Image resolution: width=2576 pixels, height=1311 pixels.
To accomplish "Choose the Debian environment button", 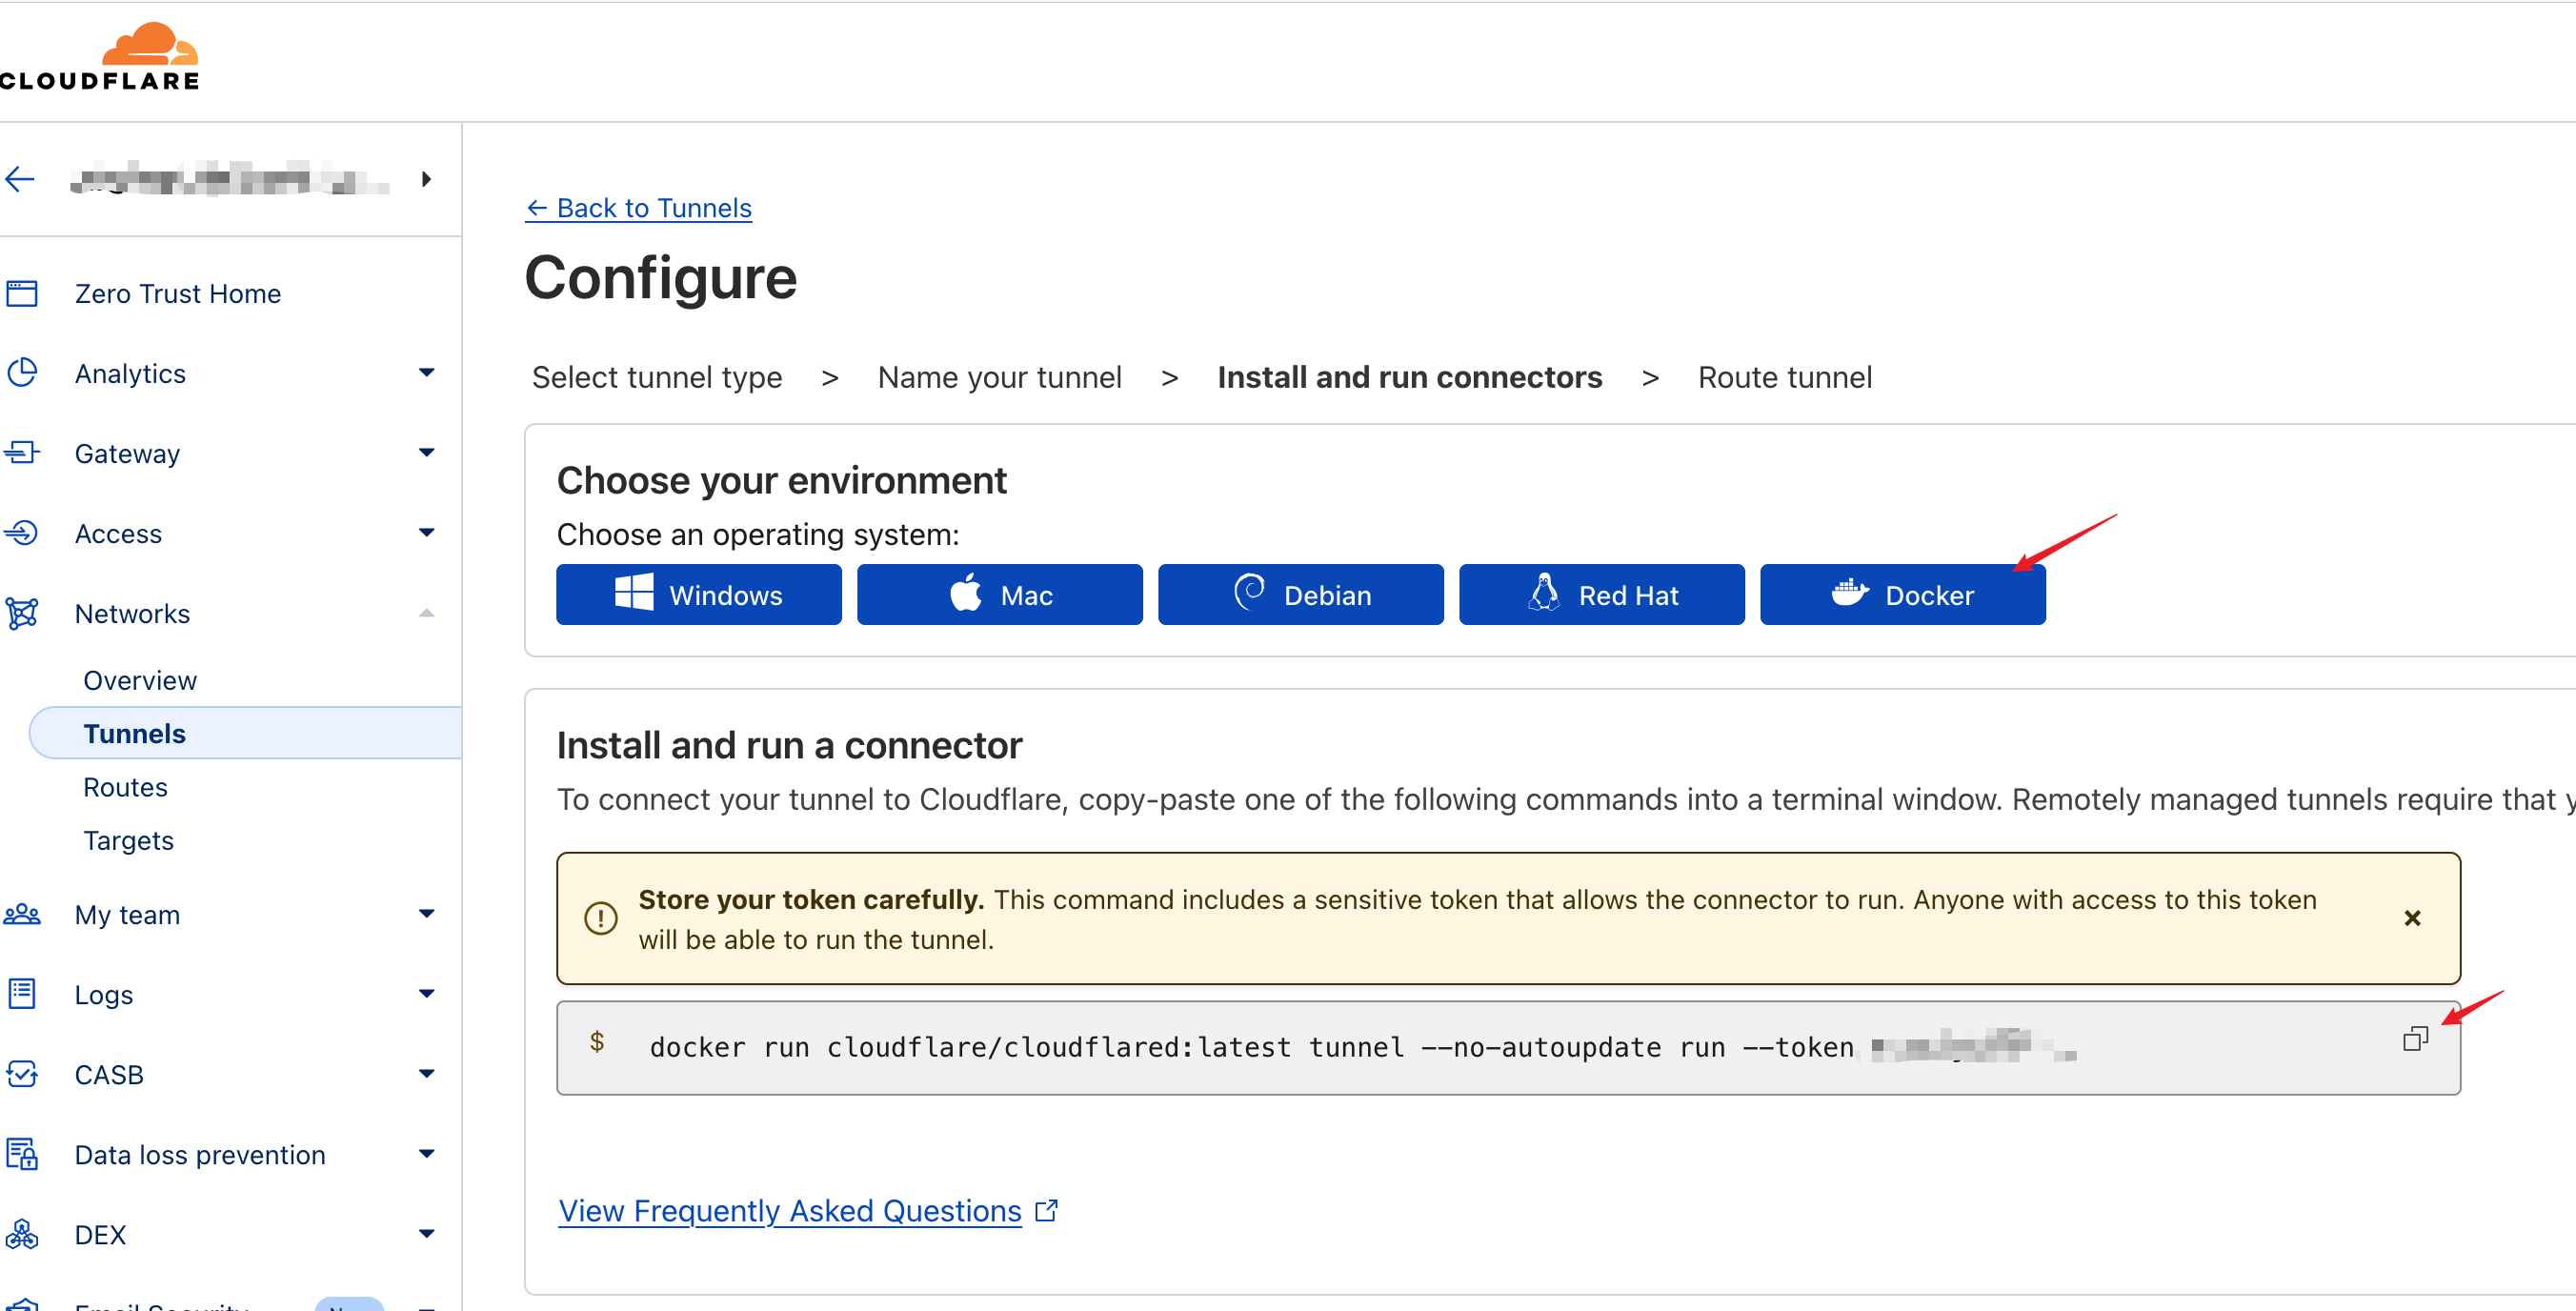I will tap(1301, 595).
